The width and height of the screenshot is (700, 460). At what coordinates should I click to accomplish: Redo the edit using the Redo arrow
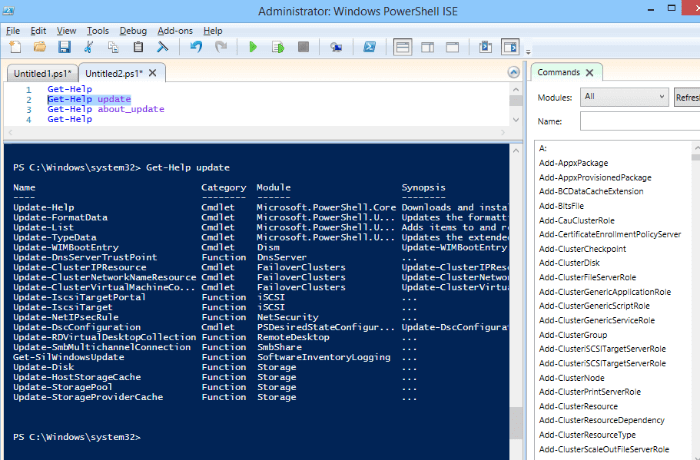[221, 47]
